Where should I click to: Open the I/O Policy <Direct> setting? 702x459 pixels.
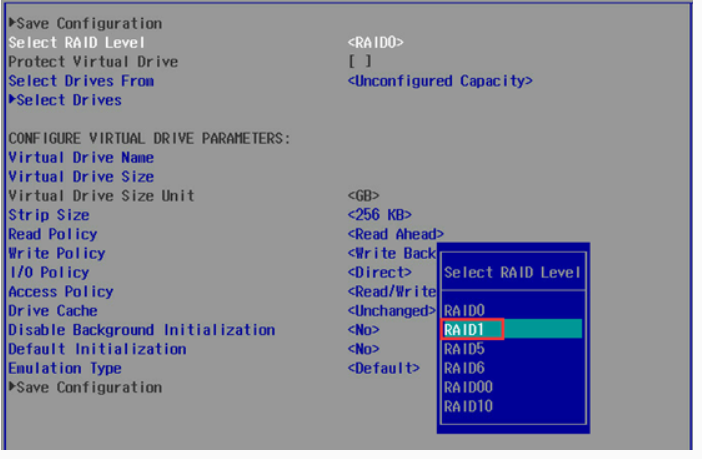point(380,272)
